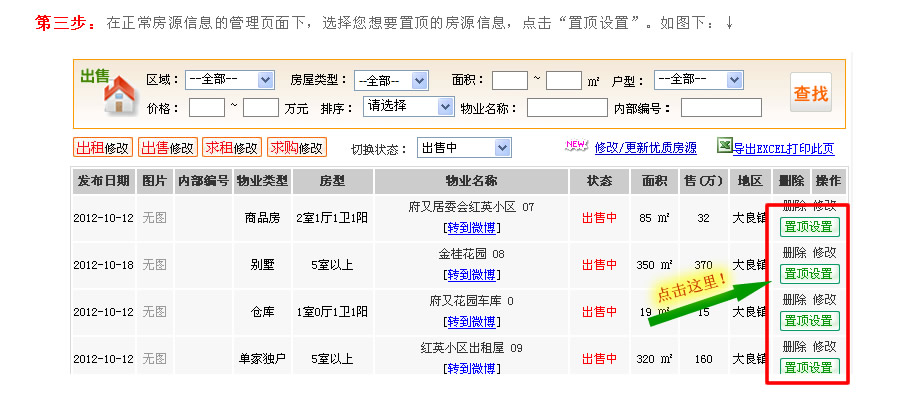Click the Excel export icon
The height and width of the screenshot is (395, 900).
[x=724, y=146]
